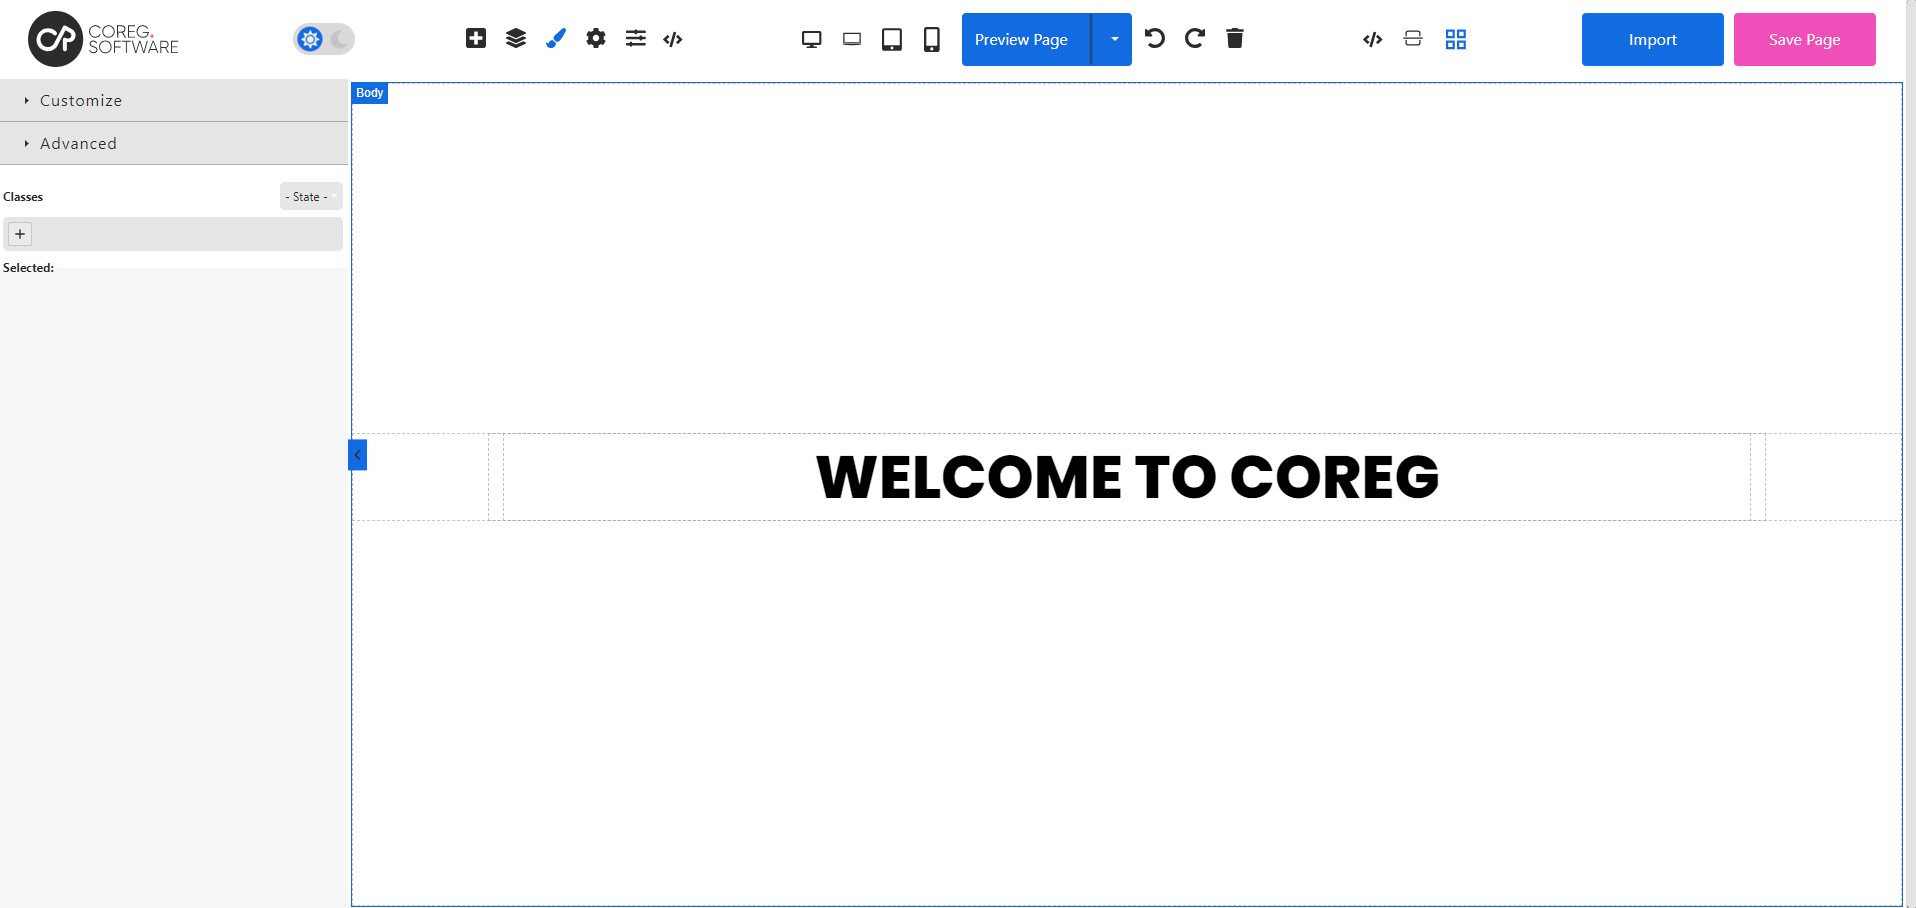Click the classes input field
The height and width of the screenshot is (908, 1916).
pos(173,234)
